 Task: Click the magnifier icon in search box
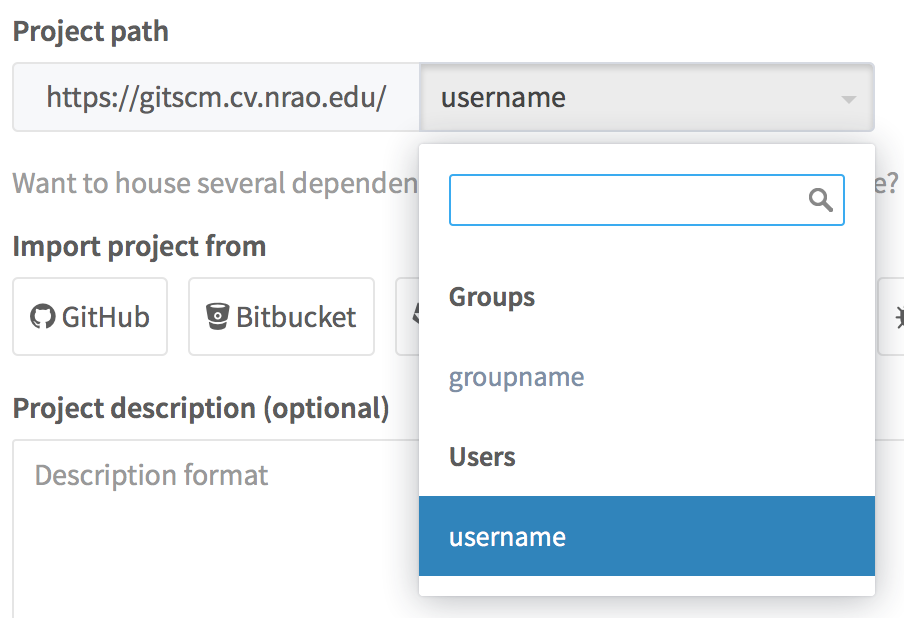821,201
